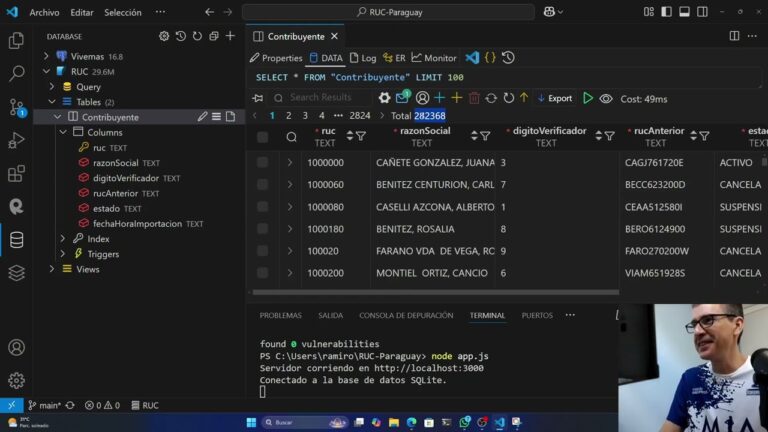The image size is (768, 432).
Task: Open Accounts icon in activity bar
Action: pyautogui.click(x=16, y=347)
